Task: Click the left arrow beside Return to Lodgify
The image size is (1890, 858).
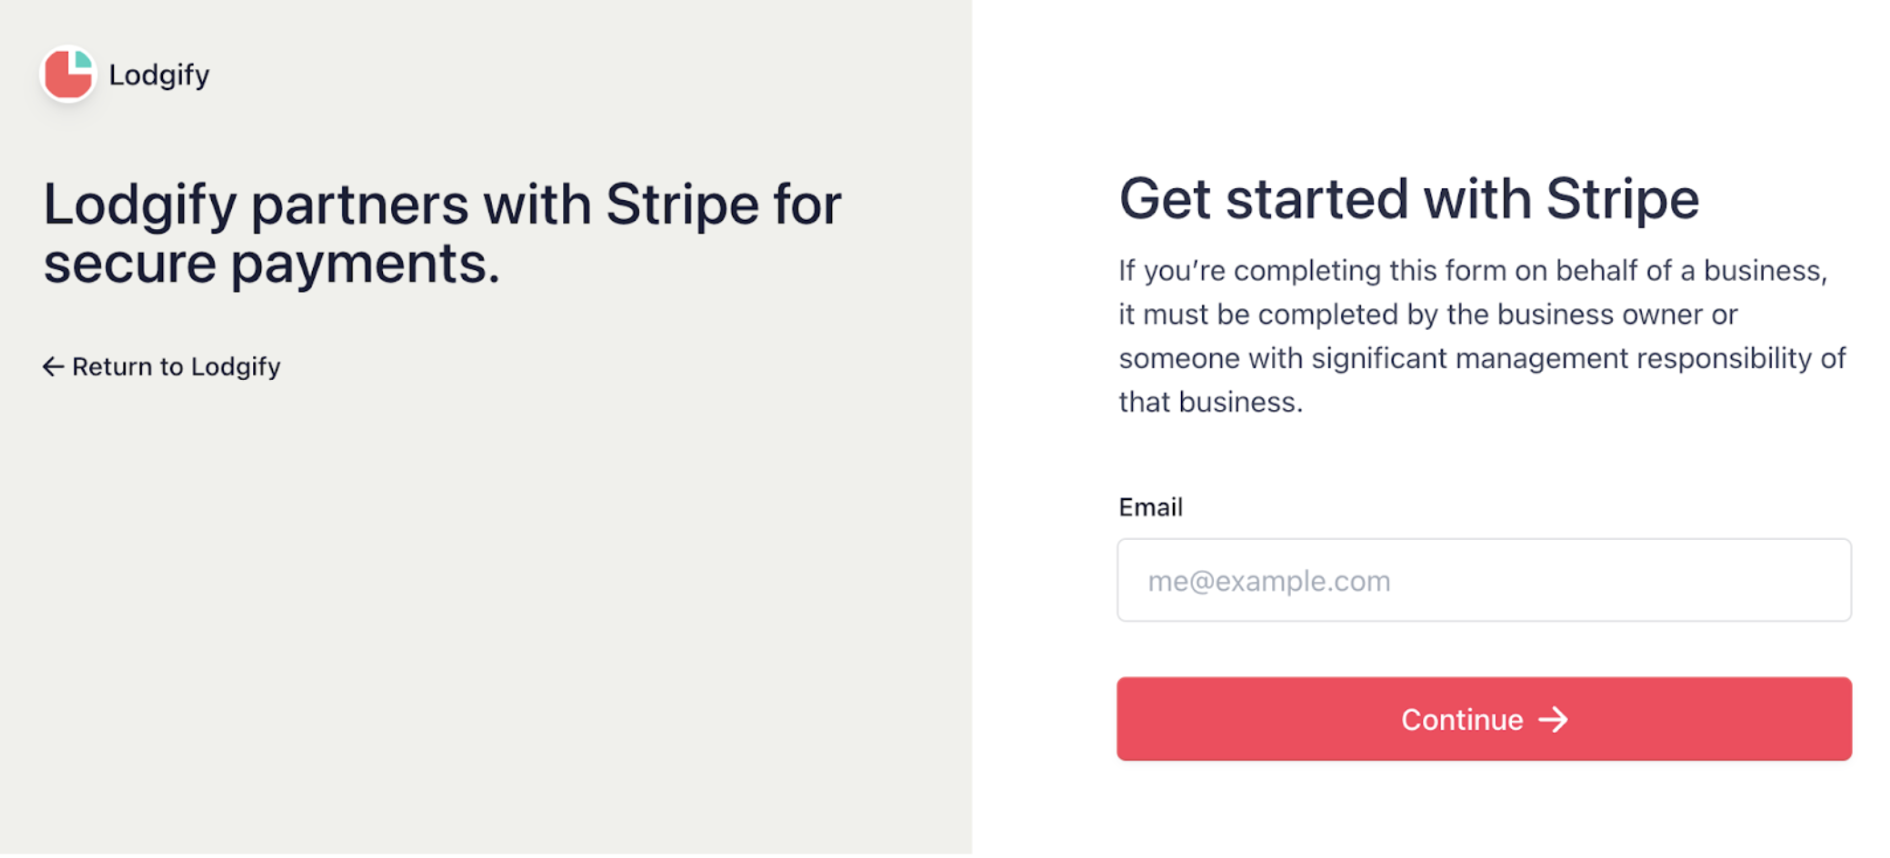Action: click(x=53, y=367)
